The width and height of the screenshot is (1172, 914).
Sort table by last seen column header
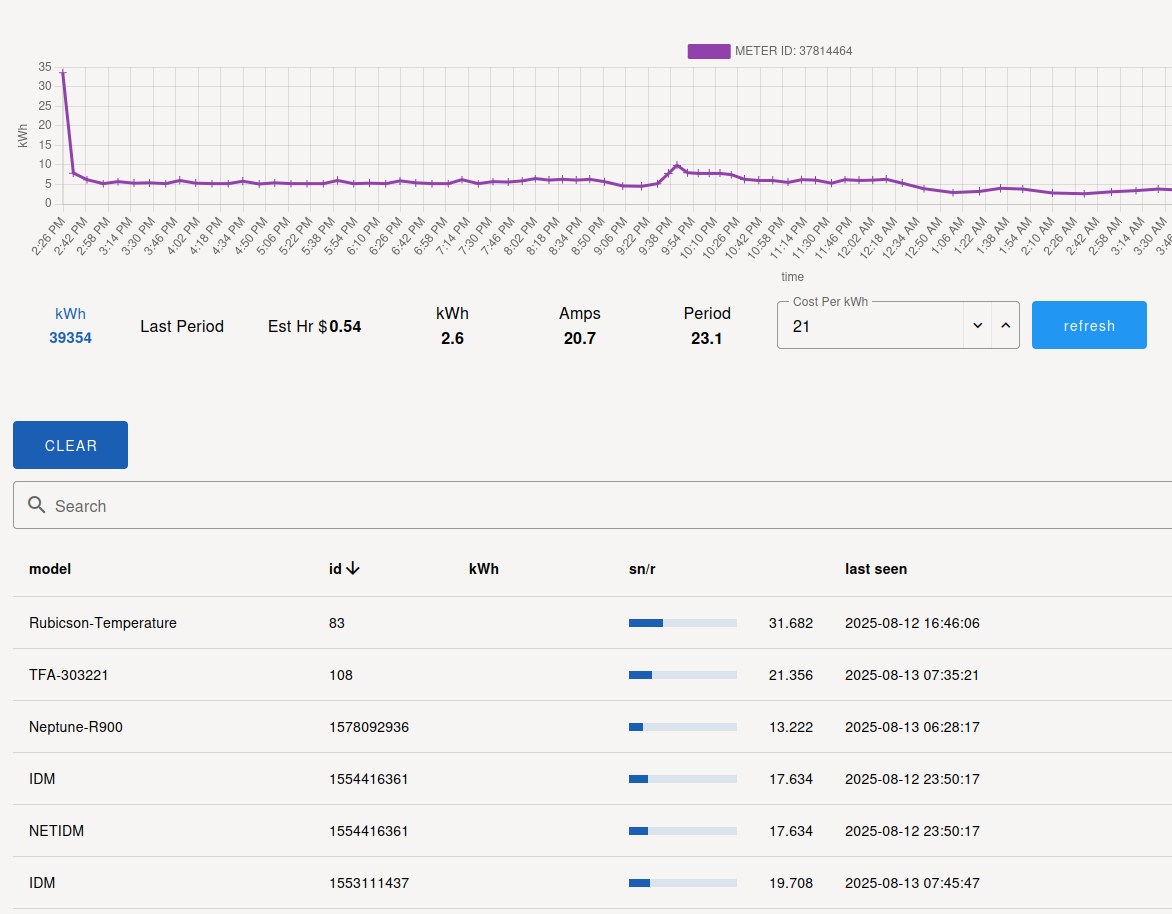(x=876, y=569)
